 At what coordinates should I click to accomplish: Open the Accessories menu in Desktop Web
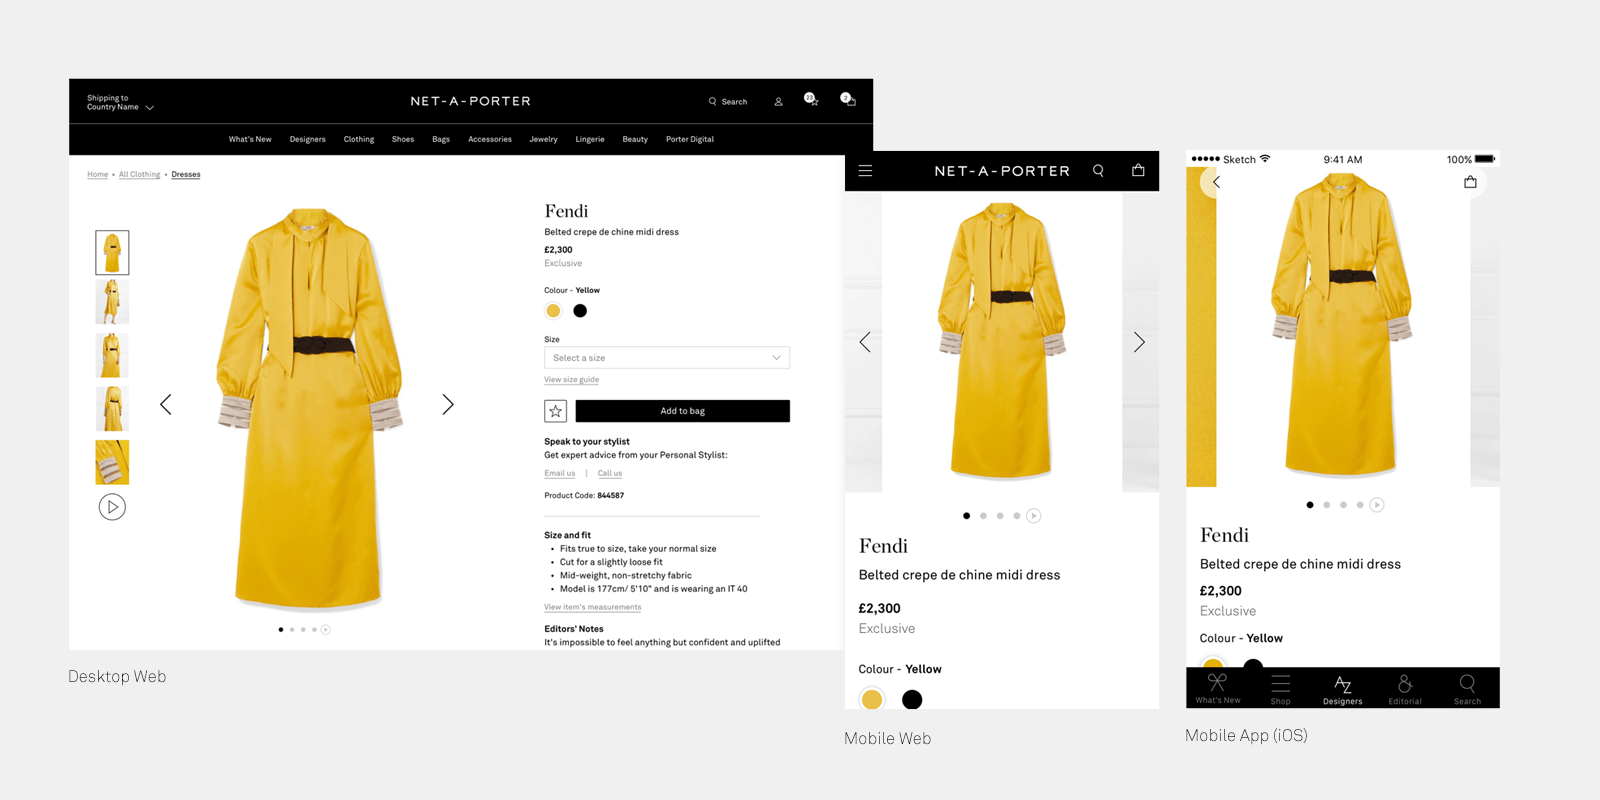[490, 139]
